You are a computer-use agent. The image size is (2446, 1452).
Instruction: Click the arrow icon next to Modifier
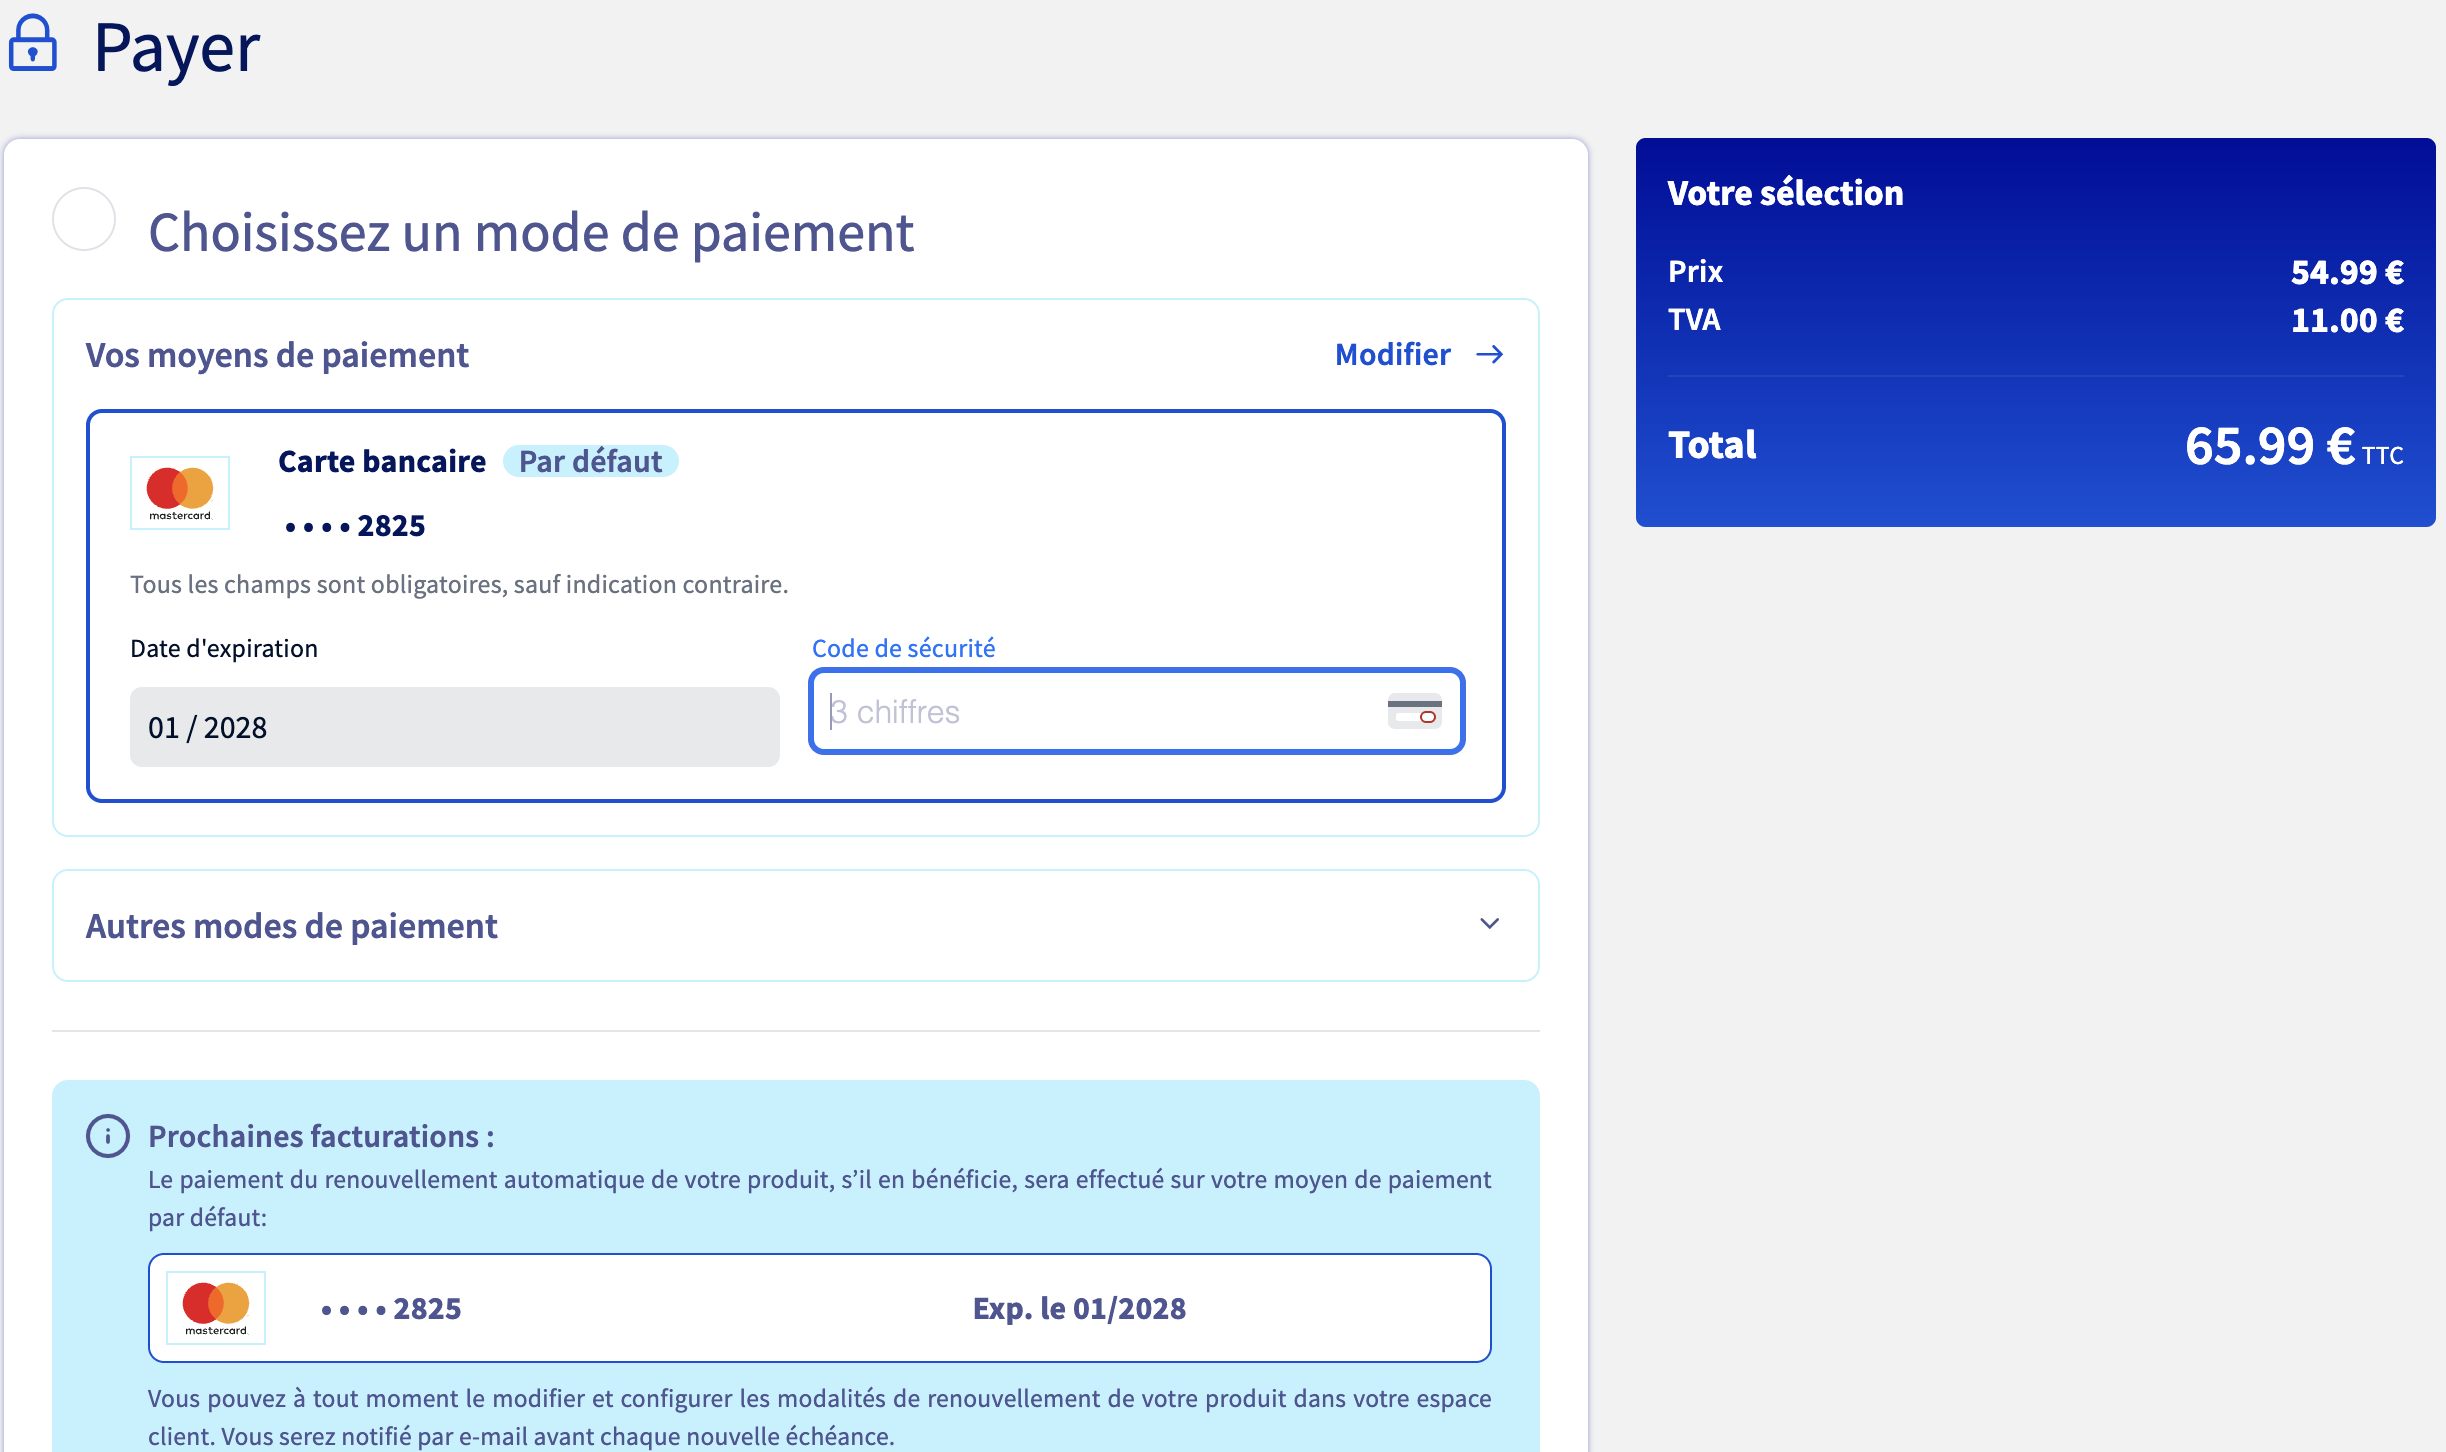click(x=1489, y=355)
